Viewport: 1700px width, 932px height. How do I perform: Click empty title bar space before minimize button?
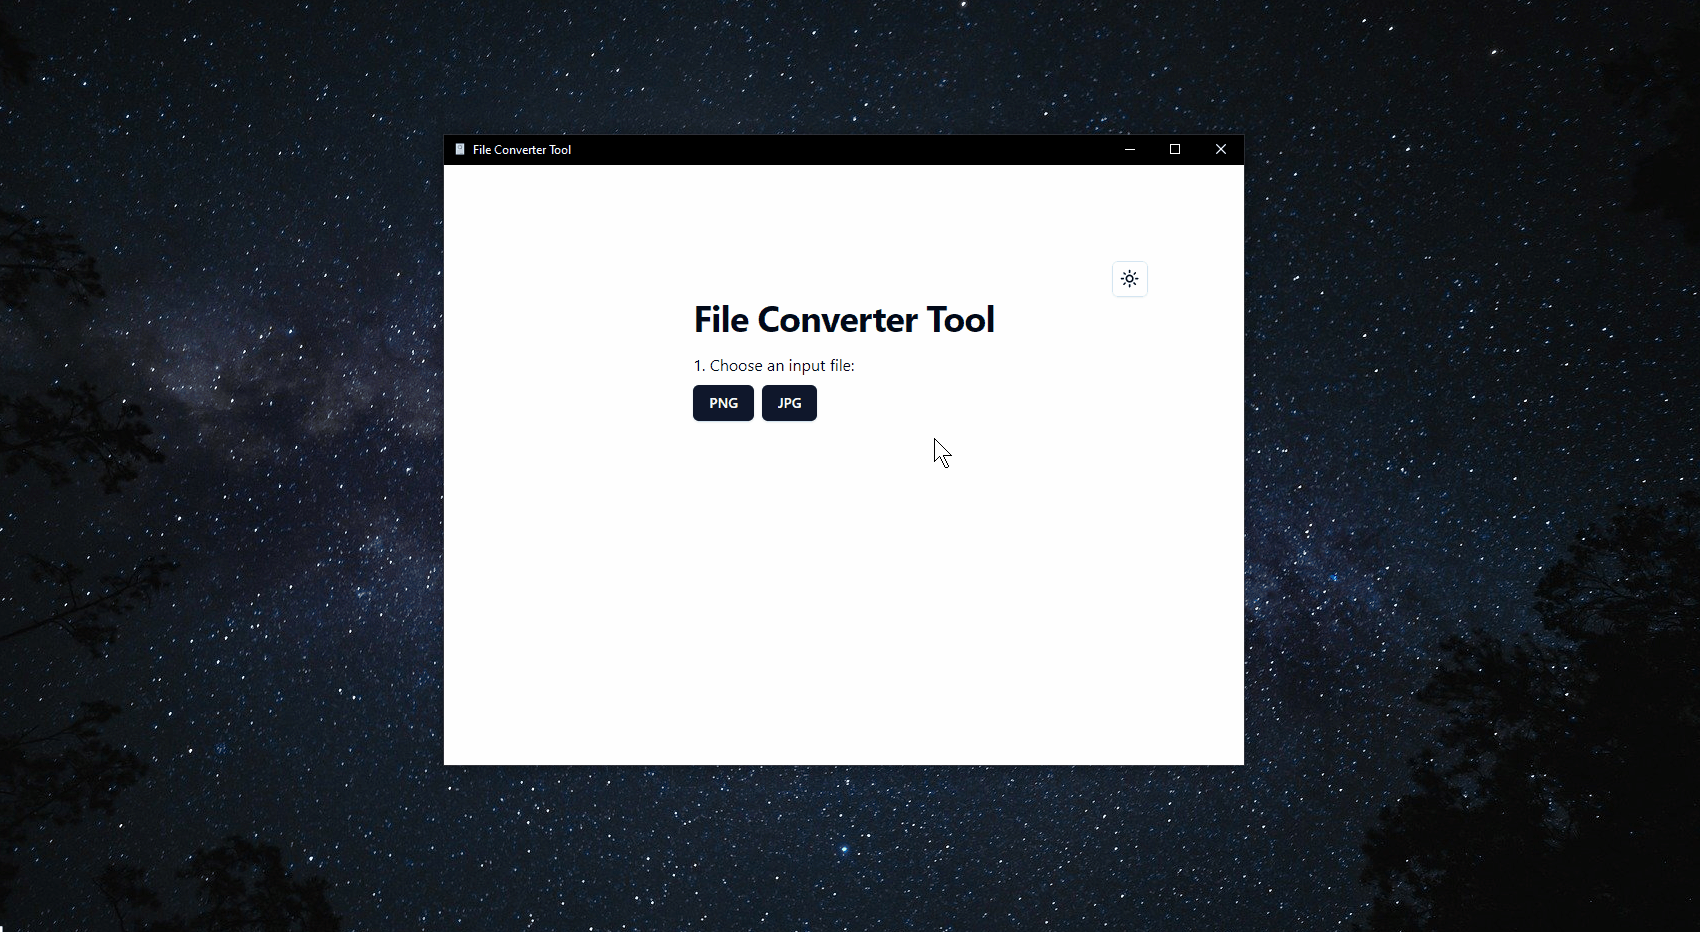(x=850, y=150)
